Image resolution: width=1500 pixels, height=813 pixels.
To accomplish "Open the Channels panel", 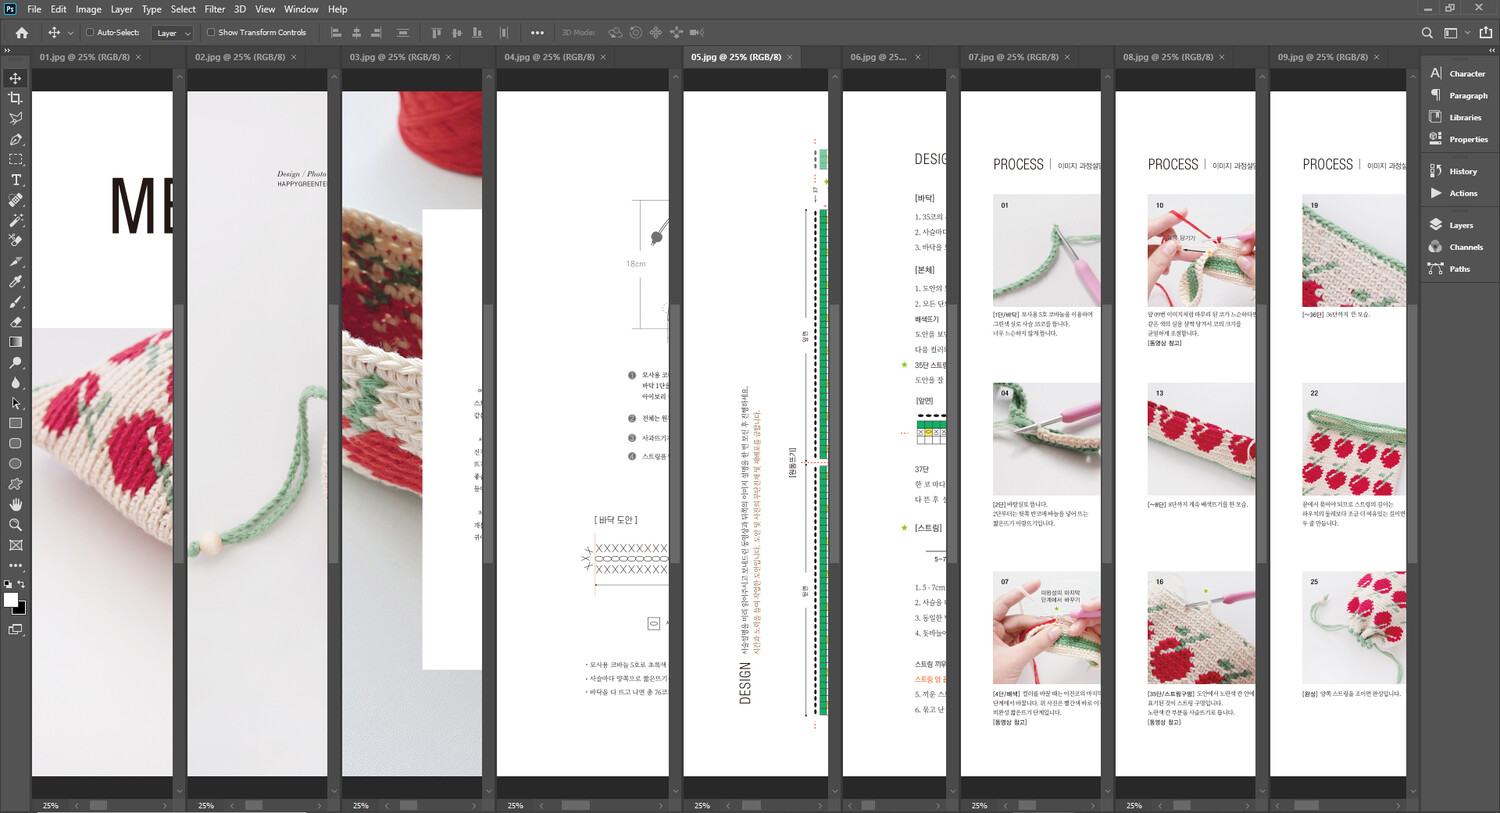I will tap(1465, 247).
